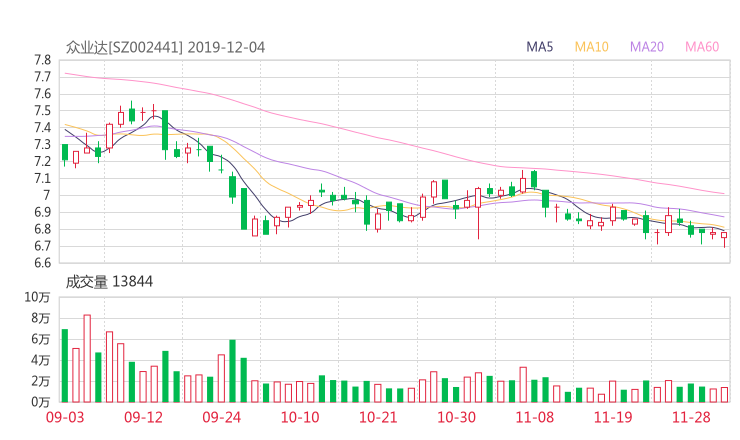Click the 0万 volume axis label

(41, 402)
